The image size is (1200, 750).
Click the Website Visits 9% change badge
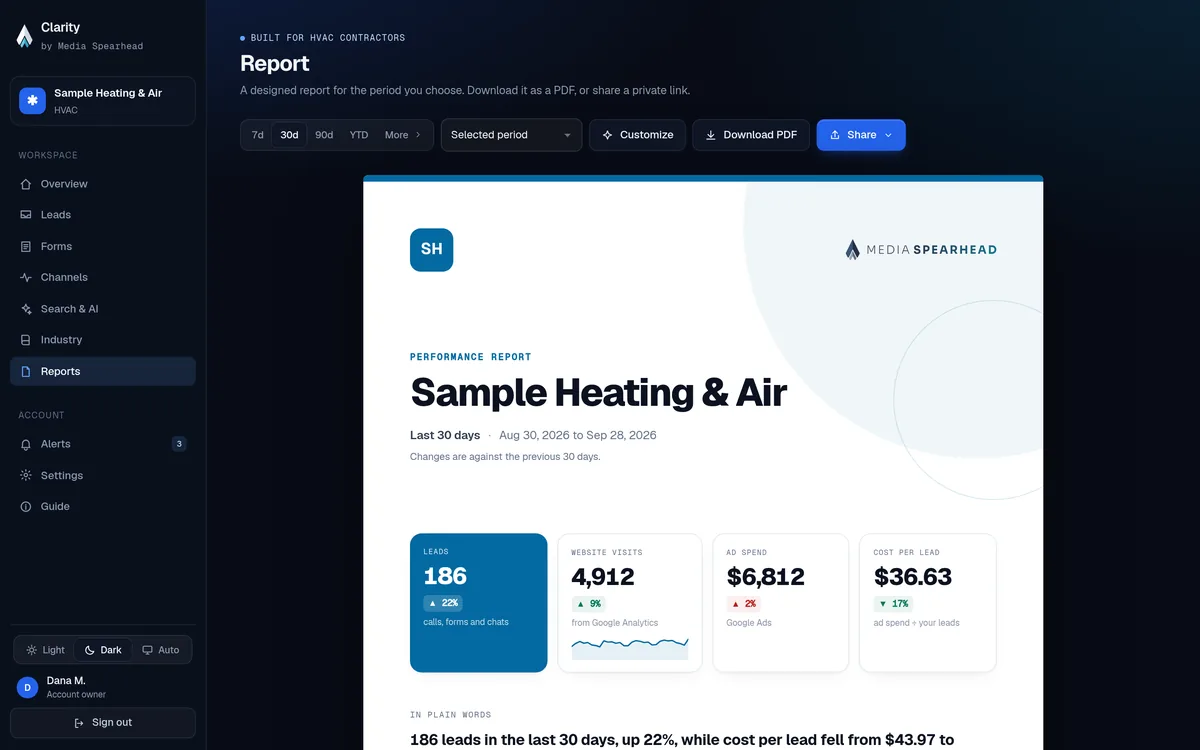point(588,604)
